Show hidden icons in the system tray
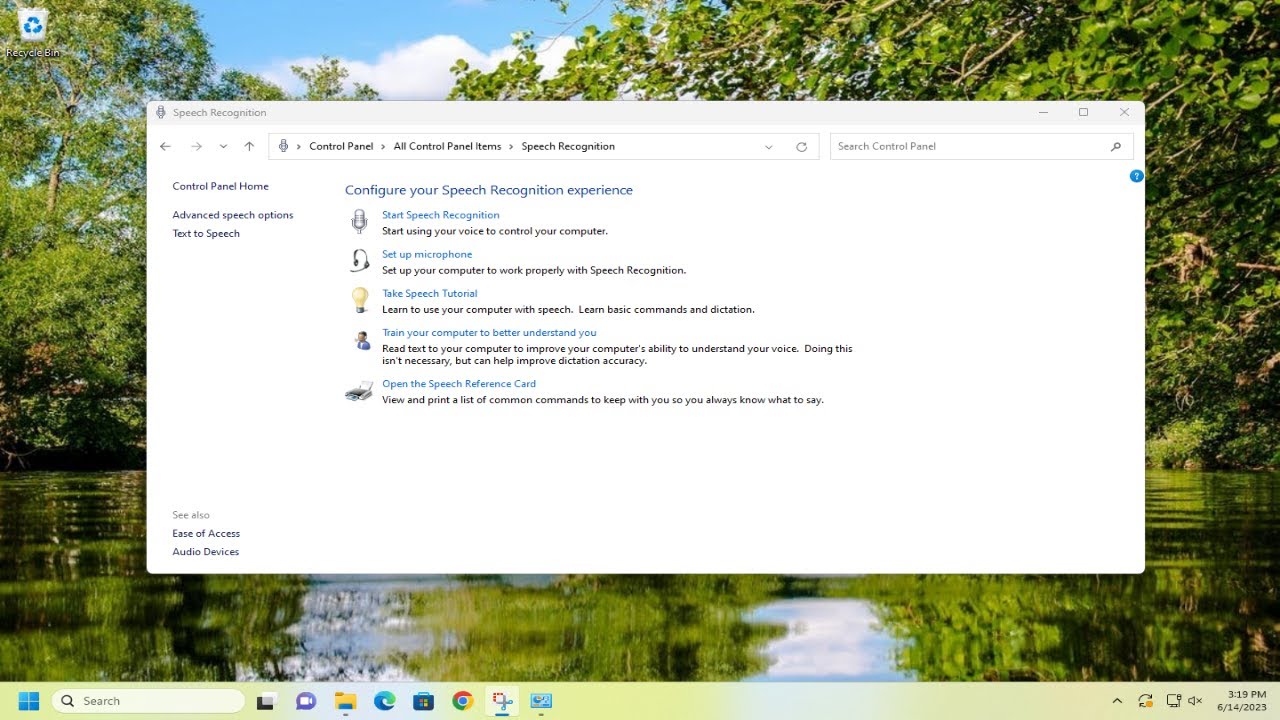 (x=1117, y=701)
